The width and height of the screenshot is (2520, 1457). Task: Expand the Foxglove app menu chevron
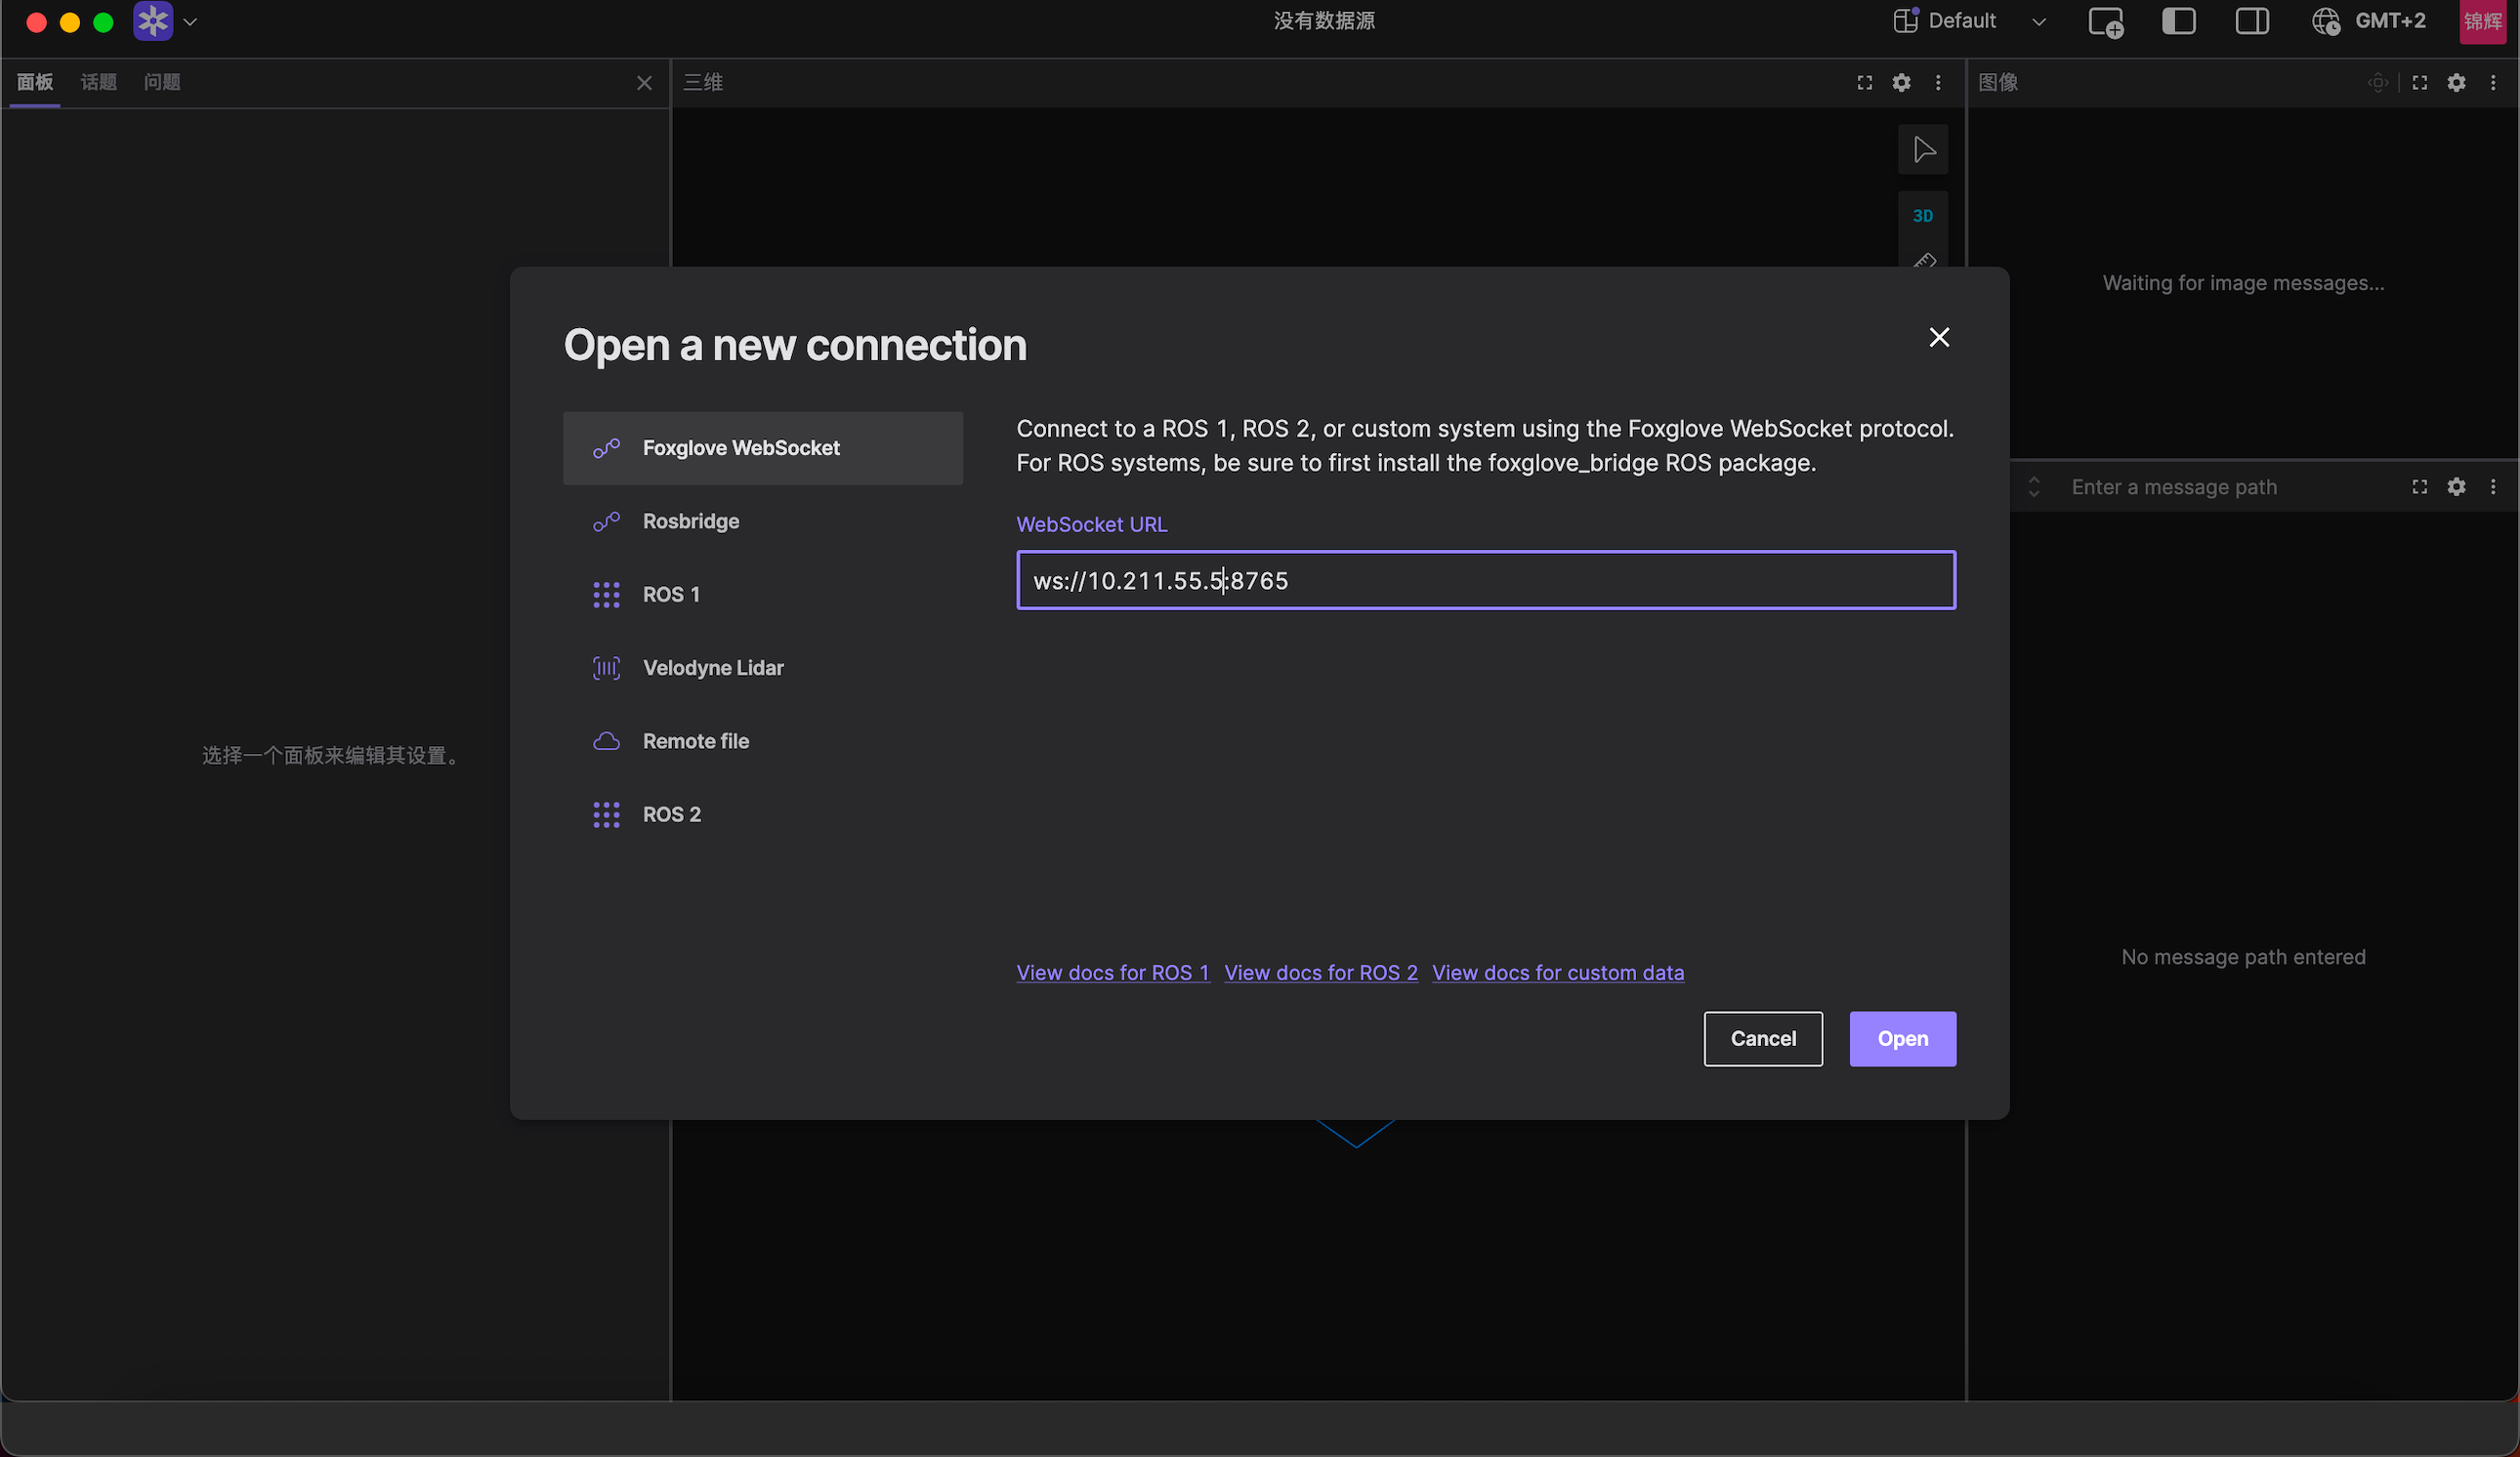pyautogui.click(x=191, y=22)
